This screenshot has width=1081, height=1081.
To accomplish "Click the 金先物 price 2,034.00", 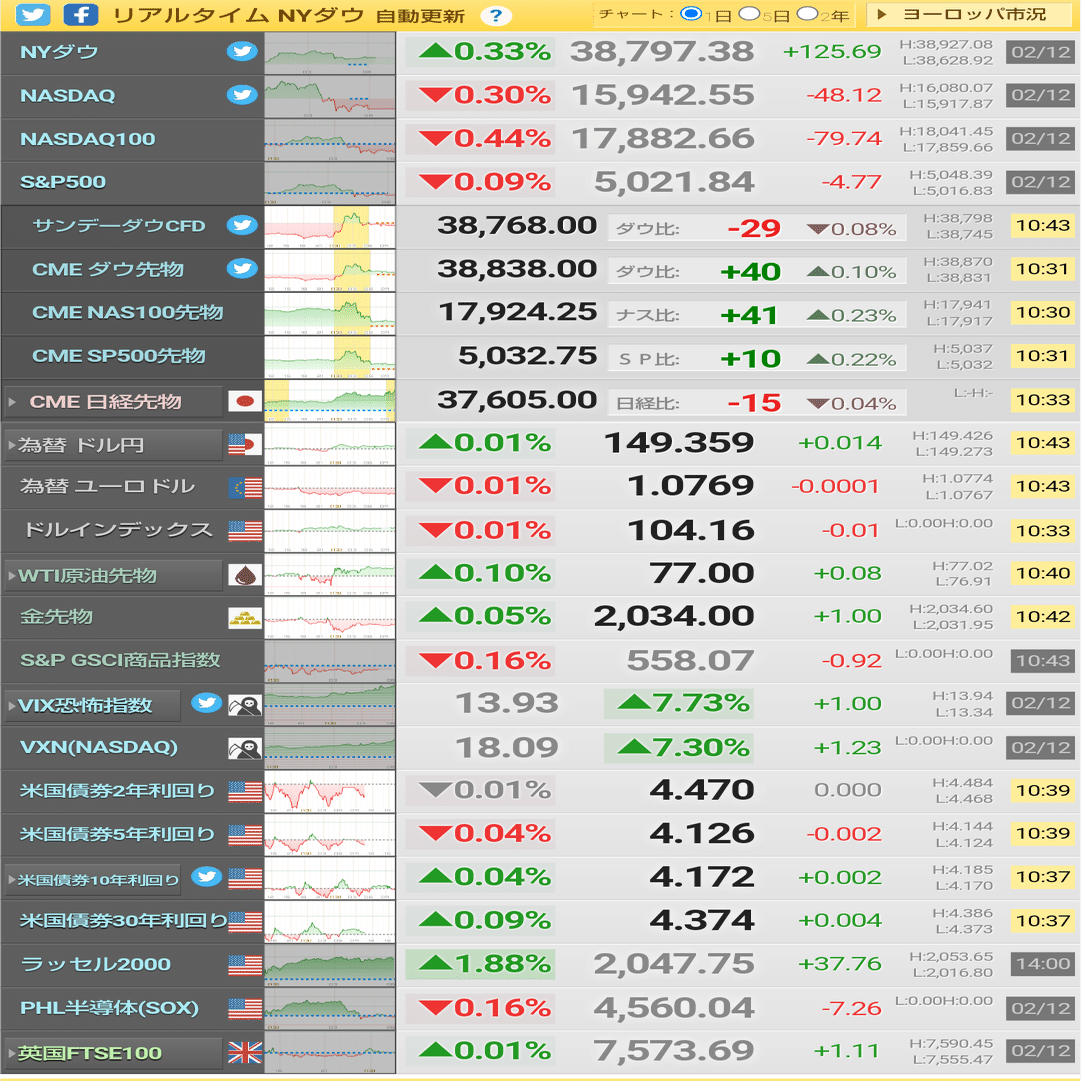I will coord(674,616).
